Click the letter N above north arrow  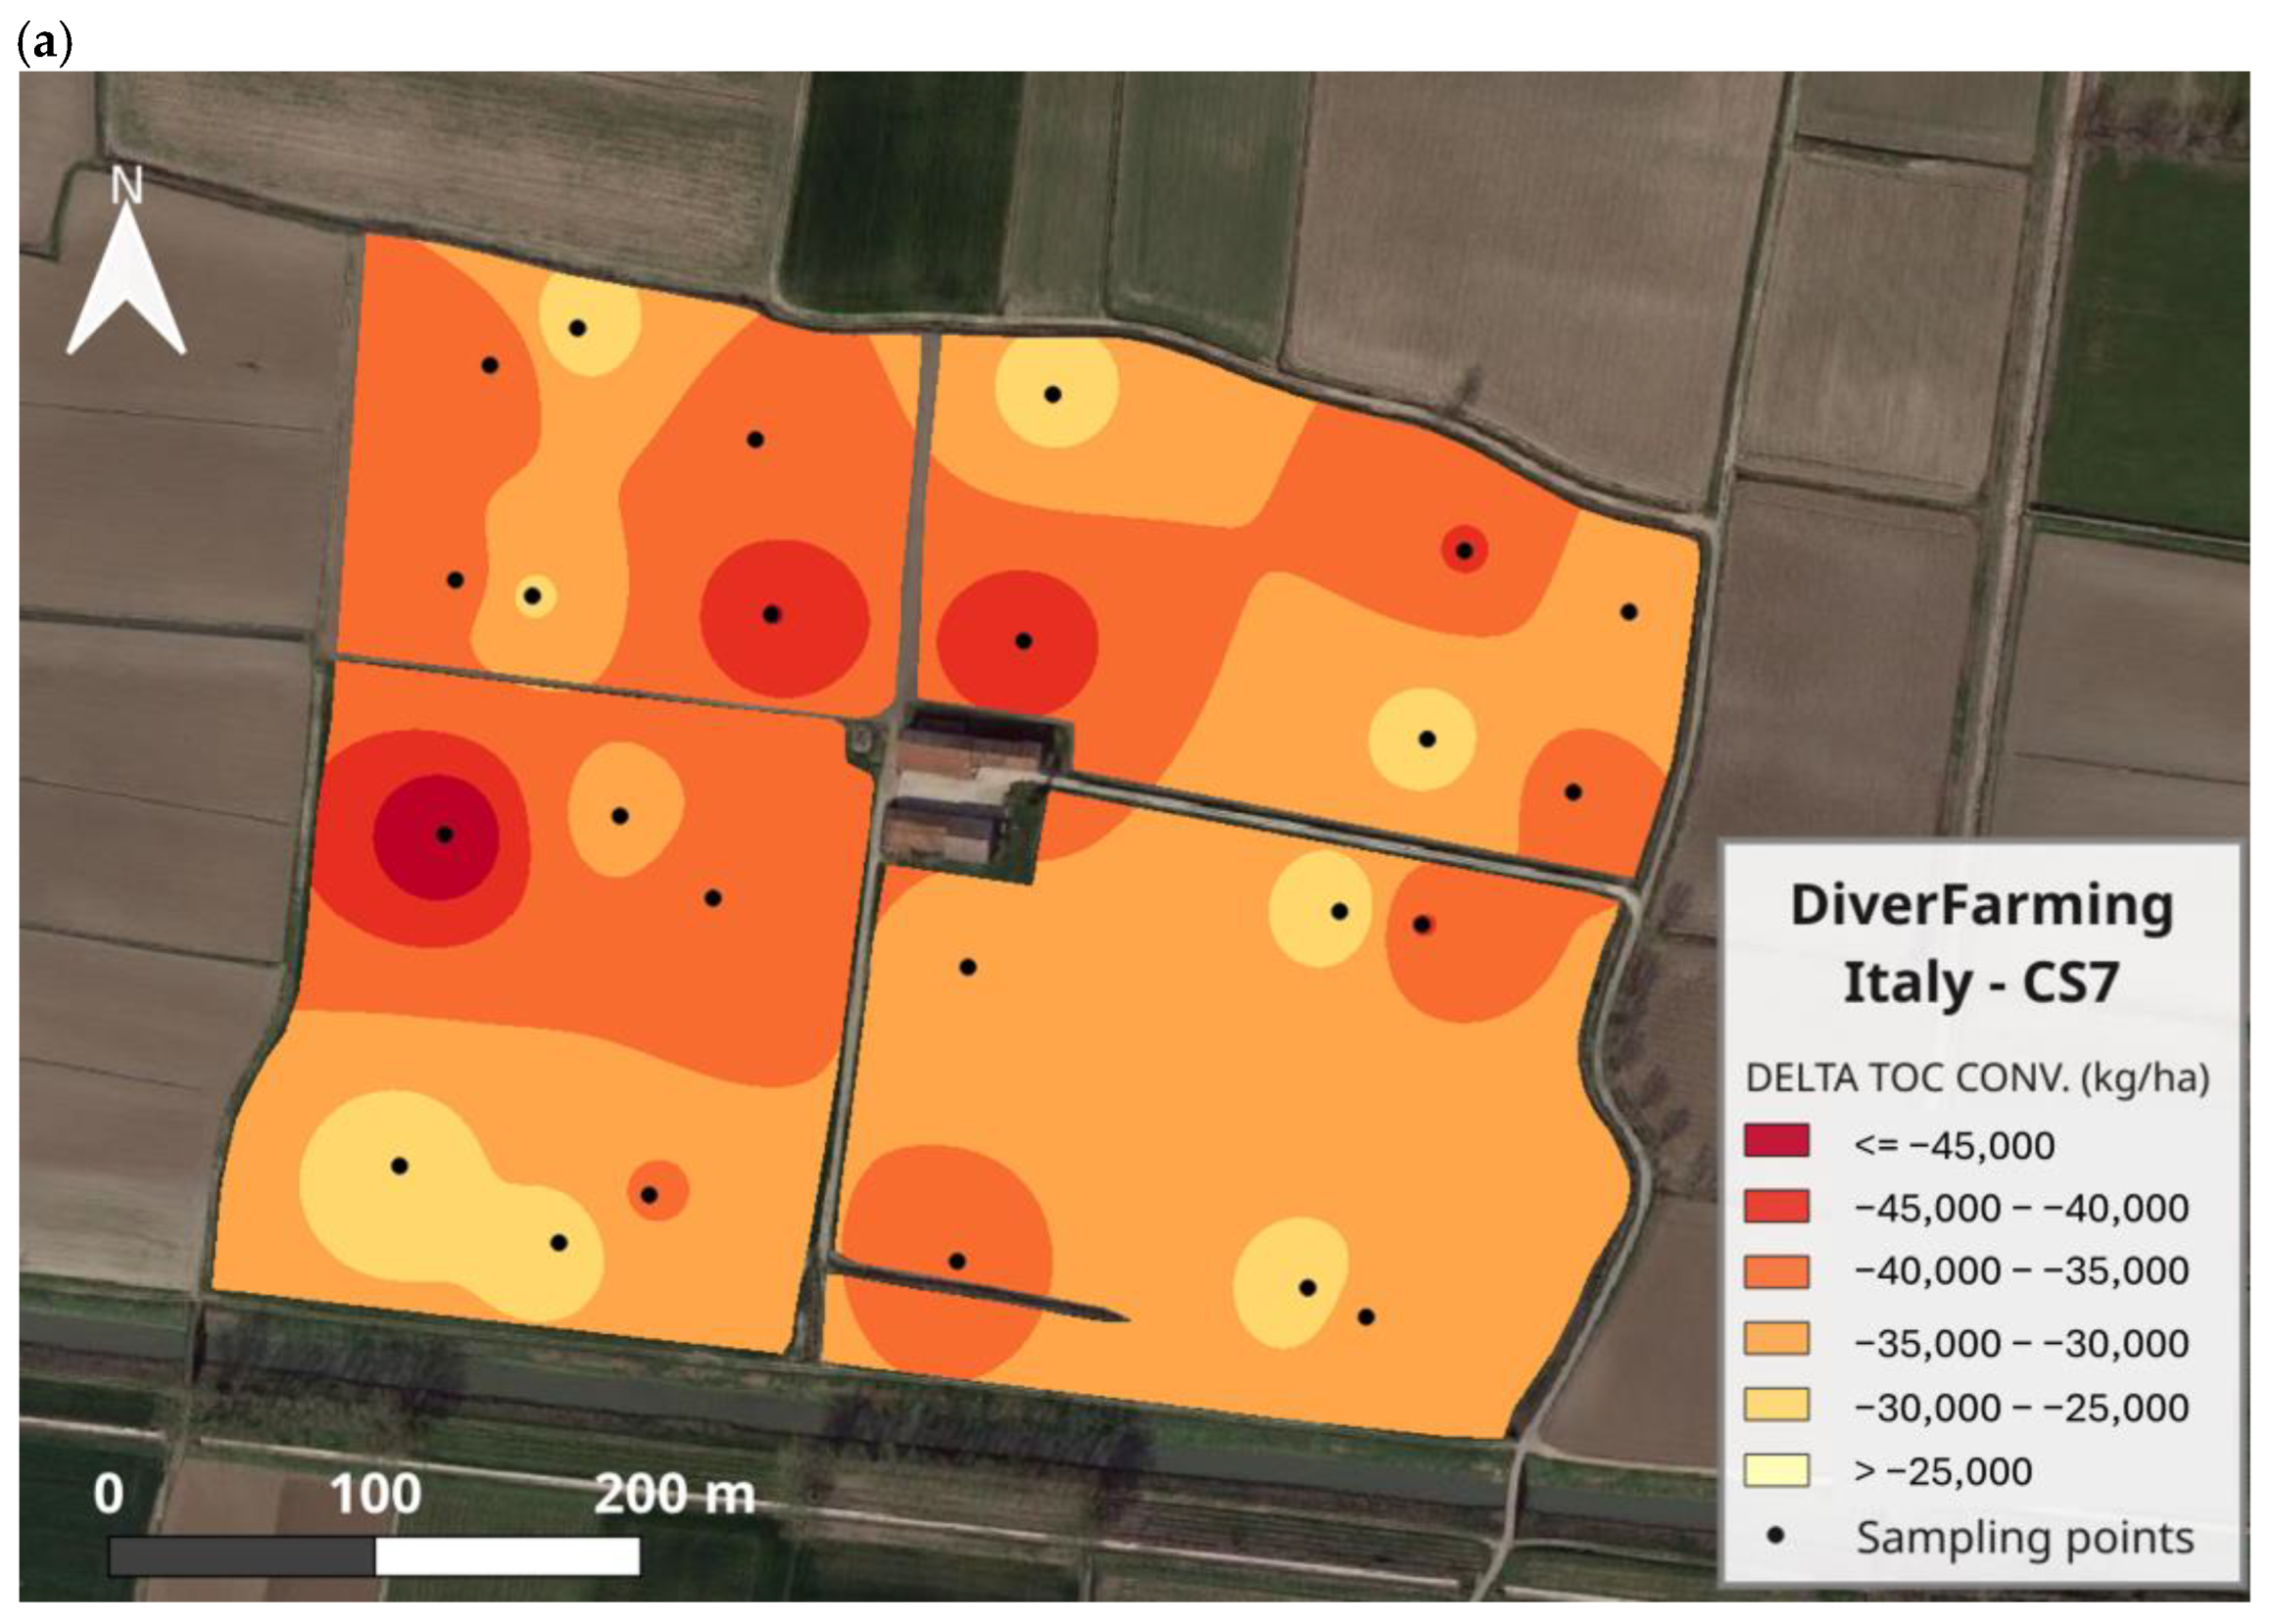[x=127, y=186]
